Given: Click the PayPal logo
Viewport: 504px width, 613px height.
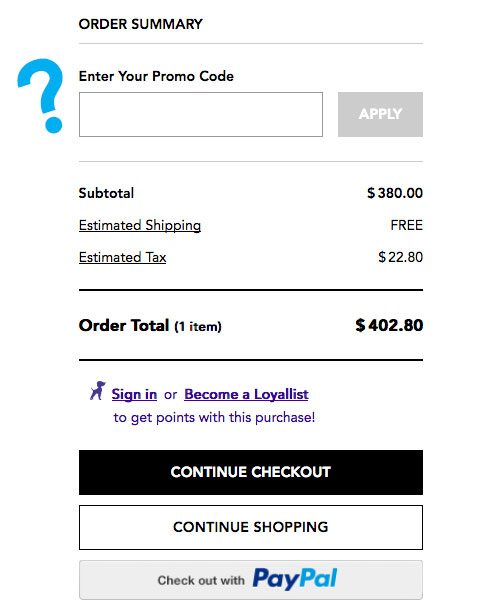Looking at the screenshot, I should [x=295, y=579].
